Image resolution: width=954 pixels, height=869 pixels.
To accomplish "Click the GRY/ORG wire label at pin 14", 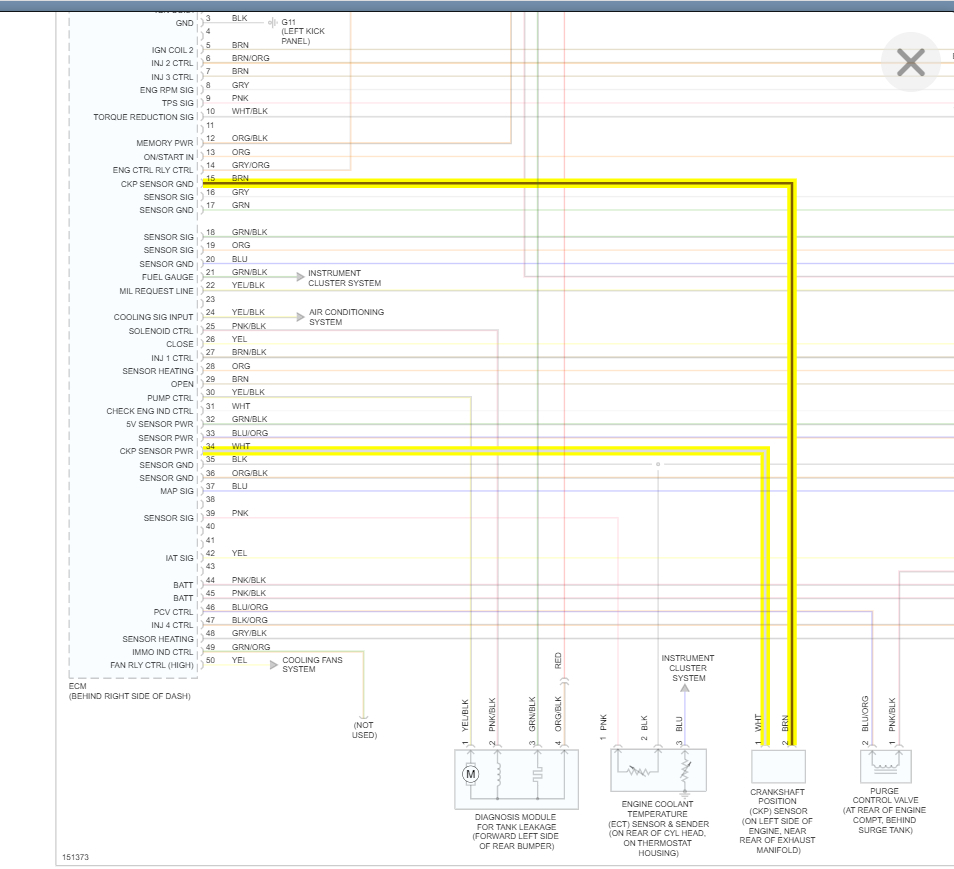I will coord(251,165).
